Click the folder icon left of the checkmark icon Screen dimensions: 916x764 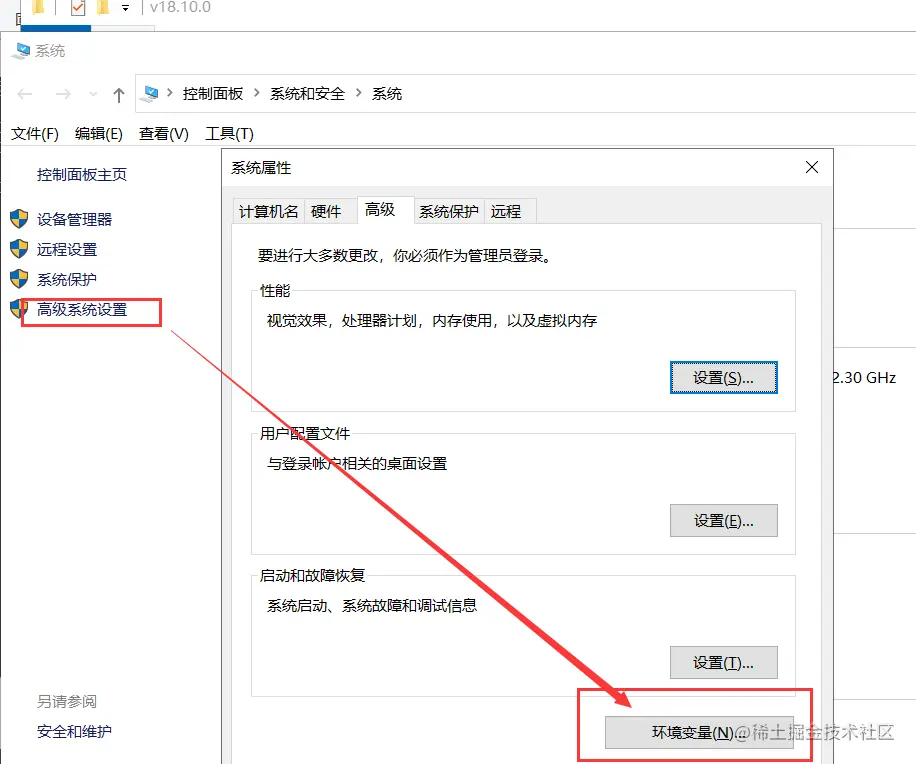(x=38, y=6)
